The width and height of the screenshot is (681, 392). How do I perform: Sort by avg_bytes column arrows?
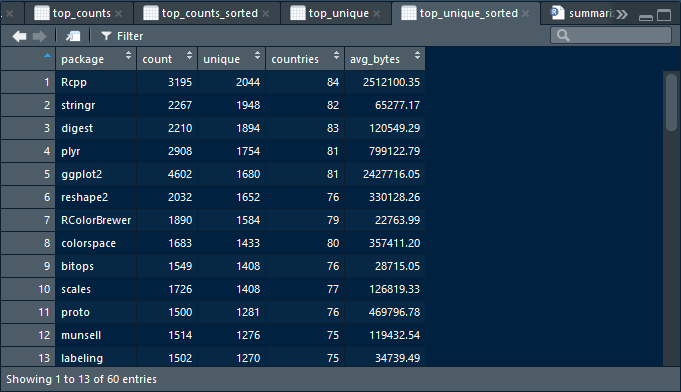(417, 55)
